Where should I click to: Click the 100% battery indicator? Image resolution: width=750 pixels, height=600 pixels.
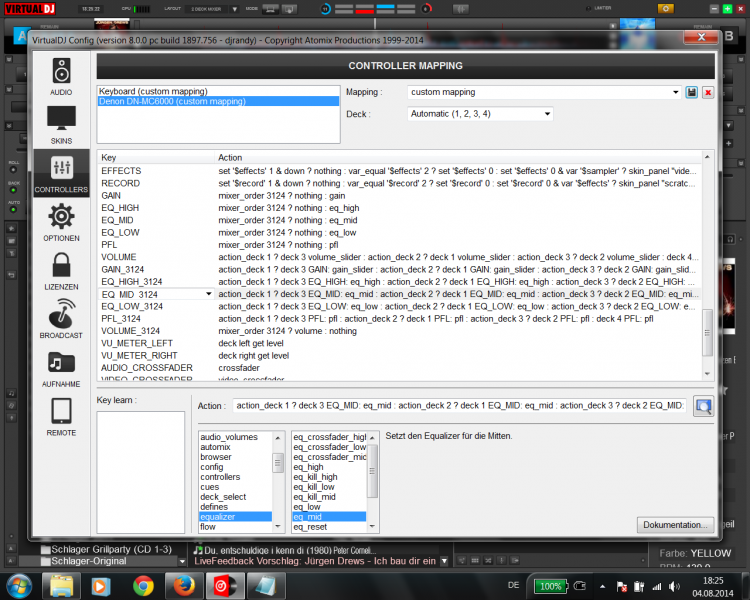click(x=550, y=586)
